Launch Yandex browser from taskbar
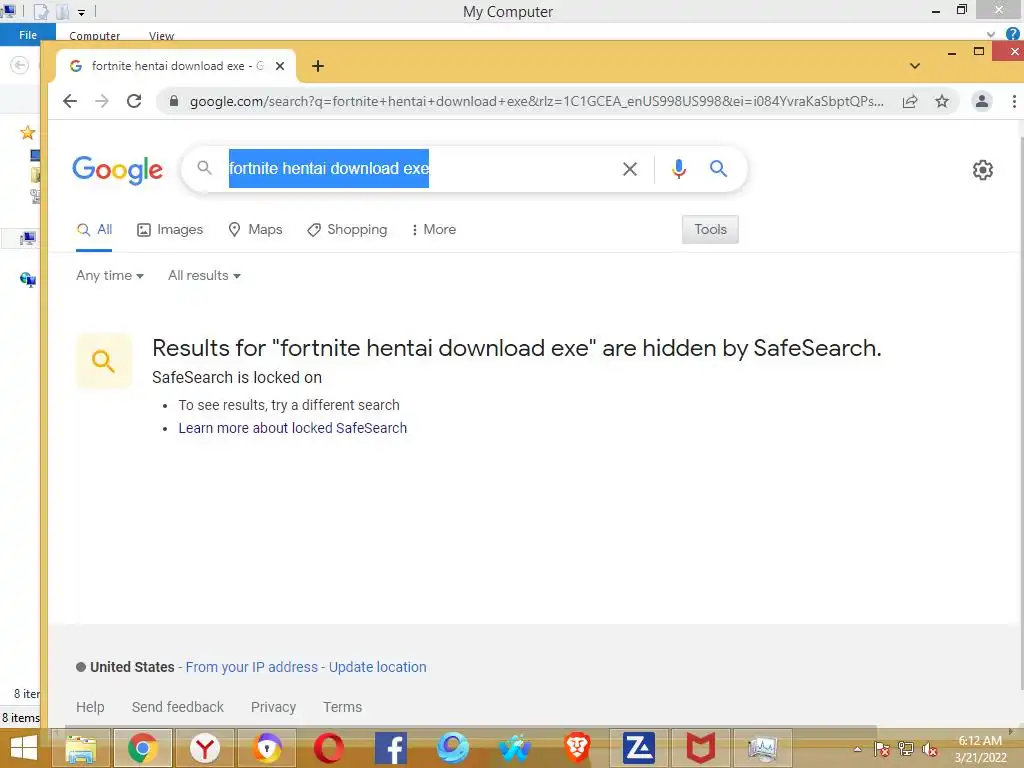Viewport: 1024px width, 768px height. coord(205,748)
